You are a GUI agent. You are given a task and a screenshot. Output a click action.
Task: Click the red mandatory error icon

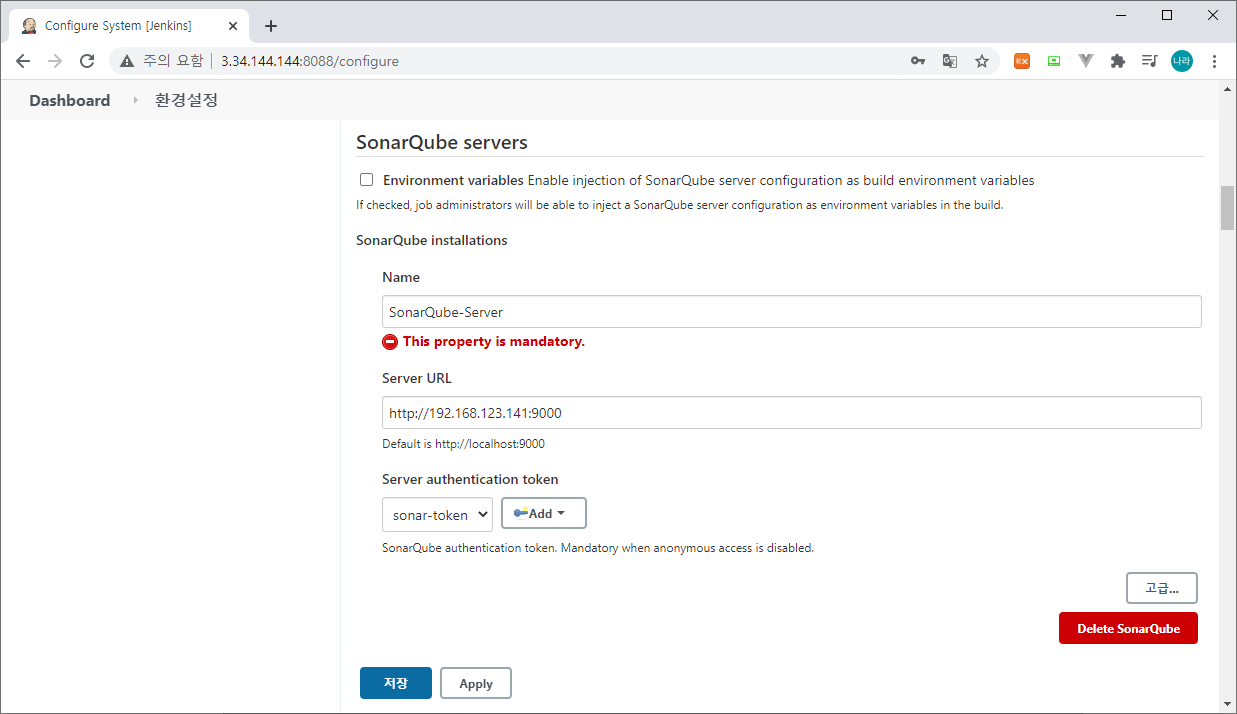[x=390, y=342]
